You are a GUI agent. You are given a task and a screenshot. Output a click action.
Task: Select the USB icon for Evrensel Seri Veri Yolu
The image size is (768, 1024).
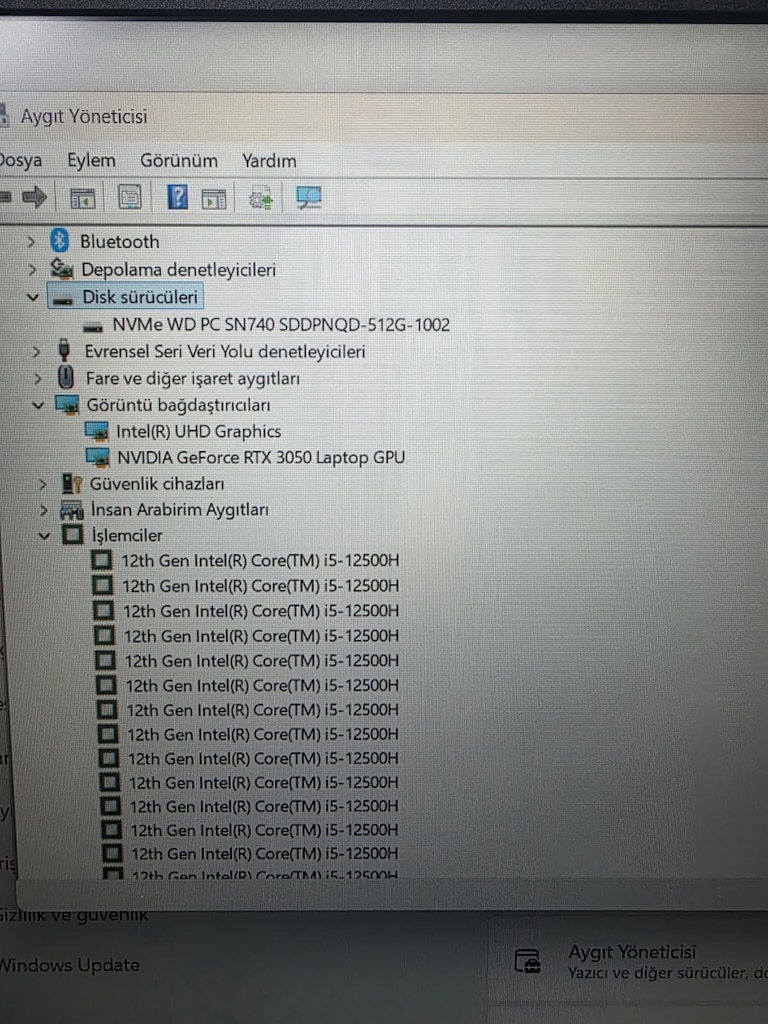(64, 350)
